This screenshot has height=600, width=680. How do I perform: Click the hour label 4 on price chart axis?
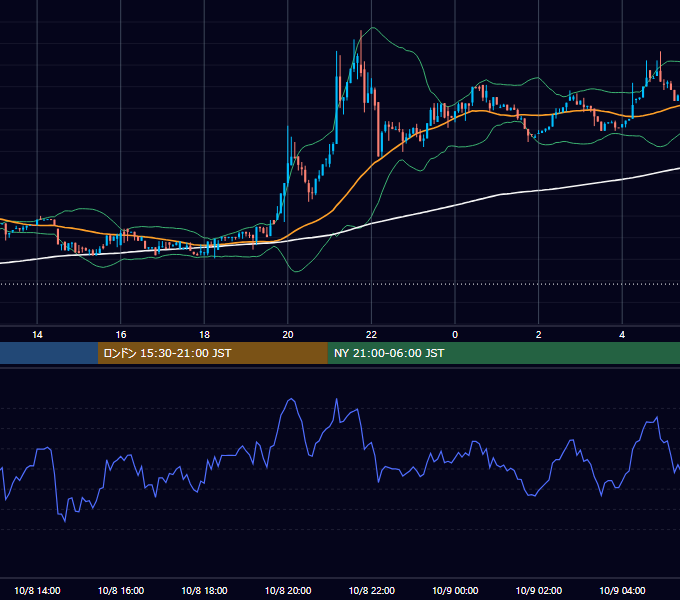click(622, 335)
